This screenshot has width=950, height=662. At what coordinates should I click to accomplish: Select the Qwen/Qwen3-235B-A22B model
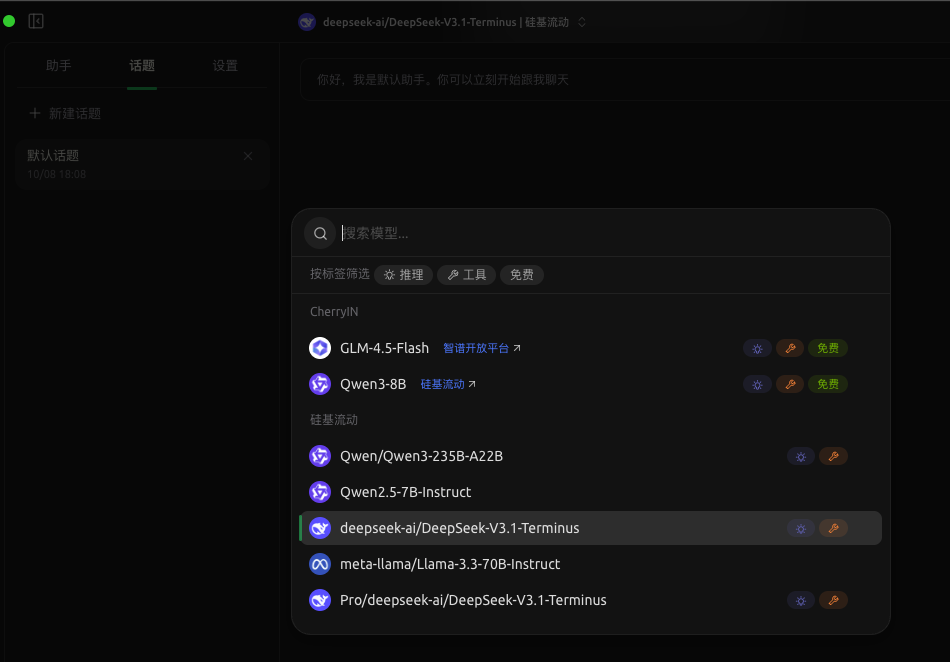coord(591,456)
